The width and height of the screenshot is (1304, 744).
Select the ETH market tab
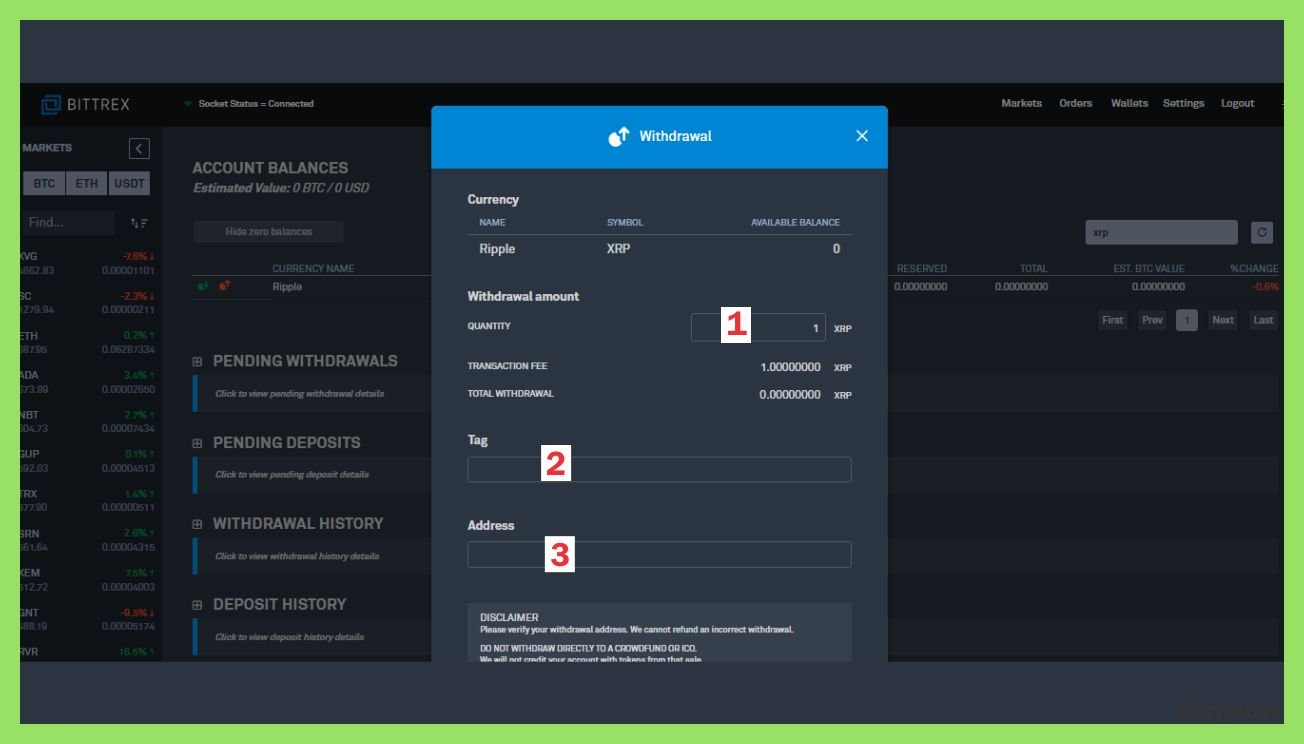(87, 184)
